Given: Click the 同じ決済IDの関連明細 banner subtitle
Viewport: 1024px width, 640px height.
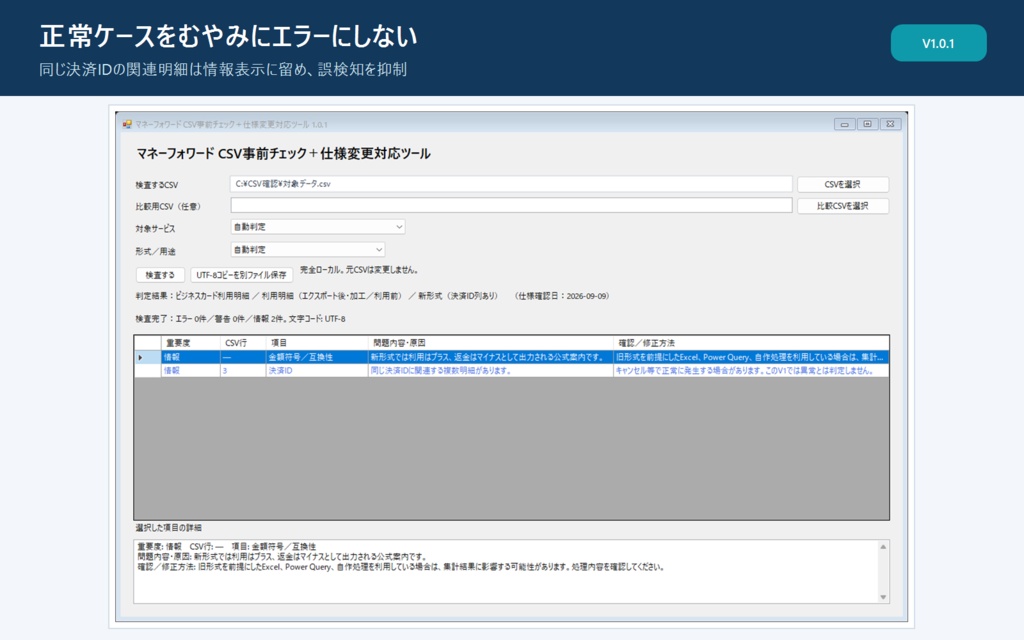Looking at the screenshot, I should [x=223, y=69].
